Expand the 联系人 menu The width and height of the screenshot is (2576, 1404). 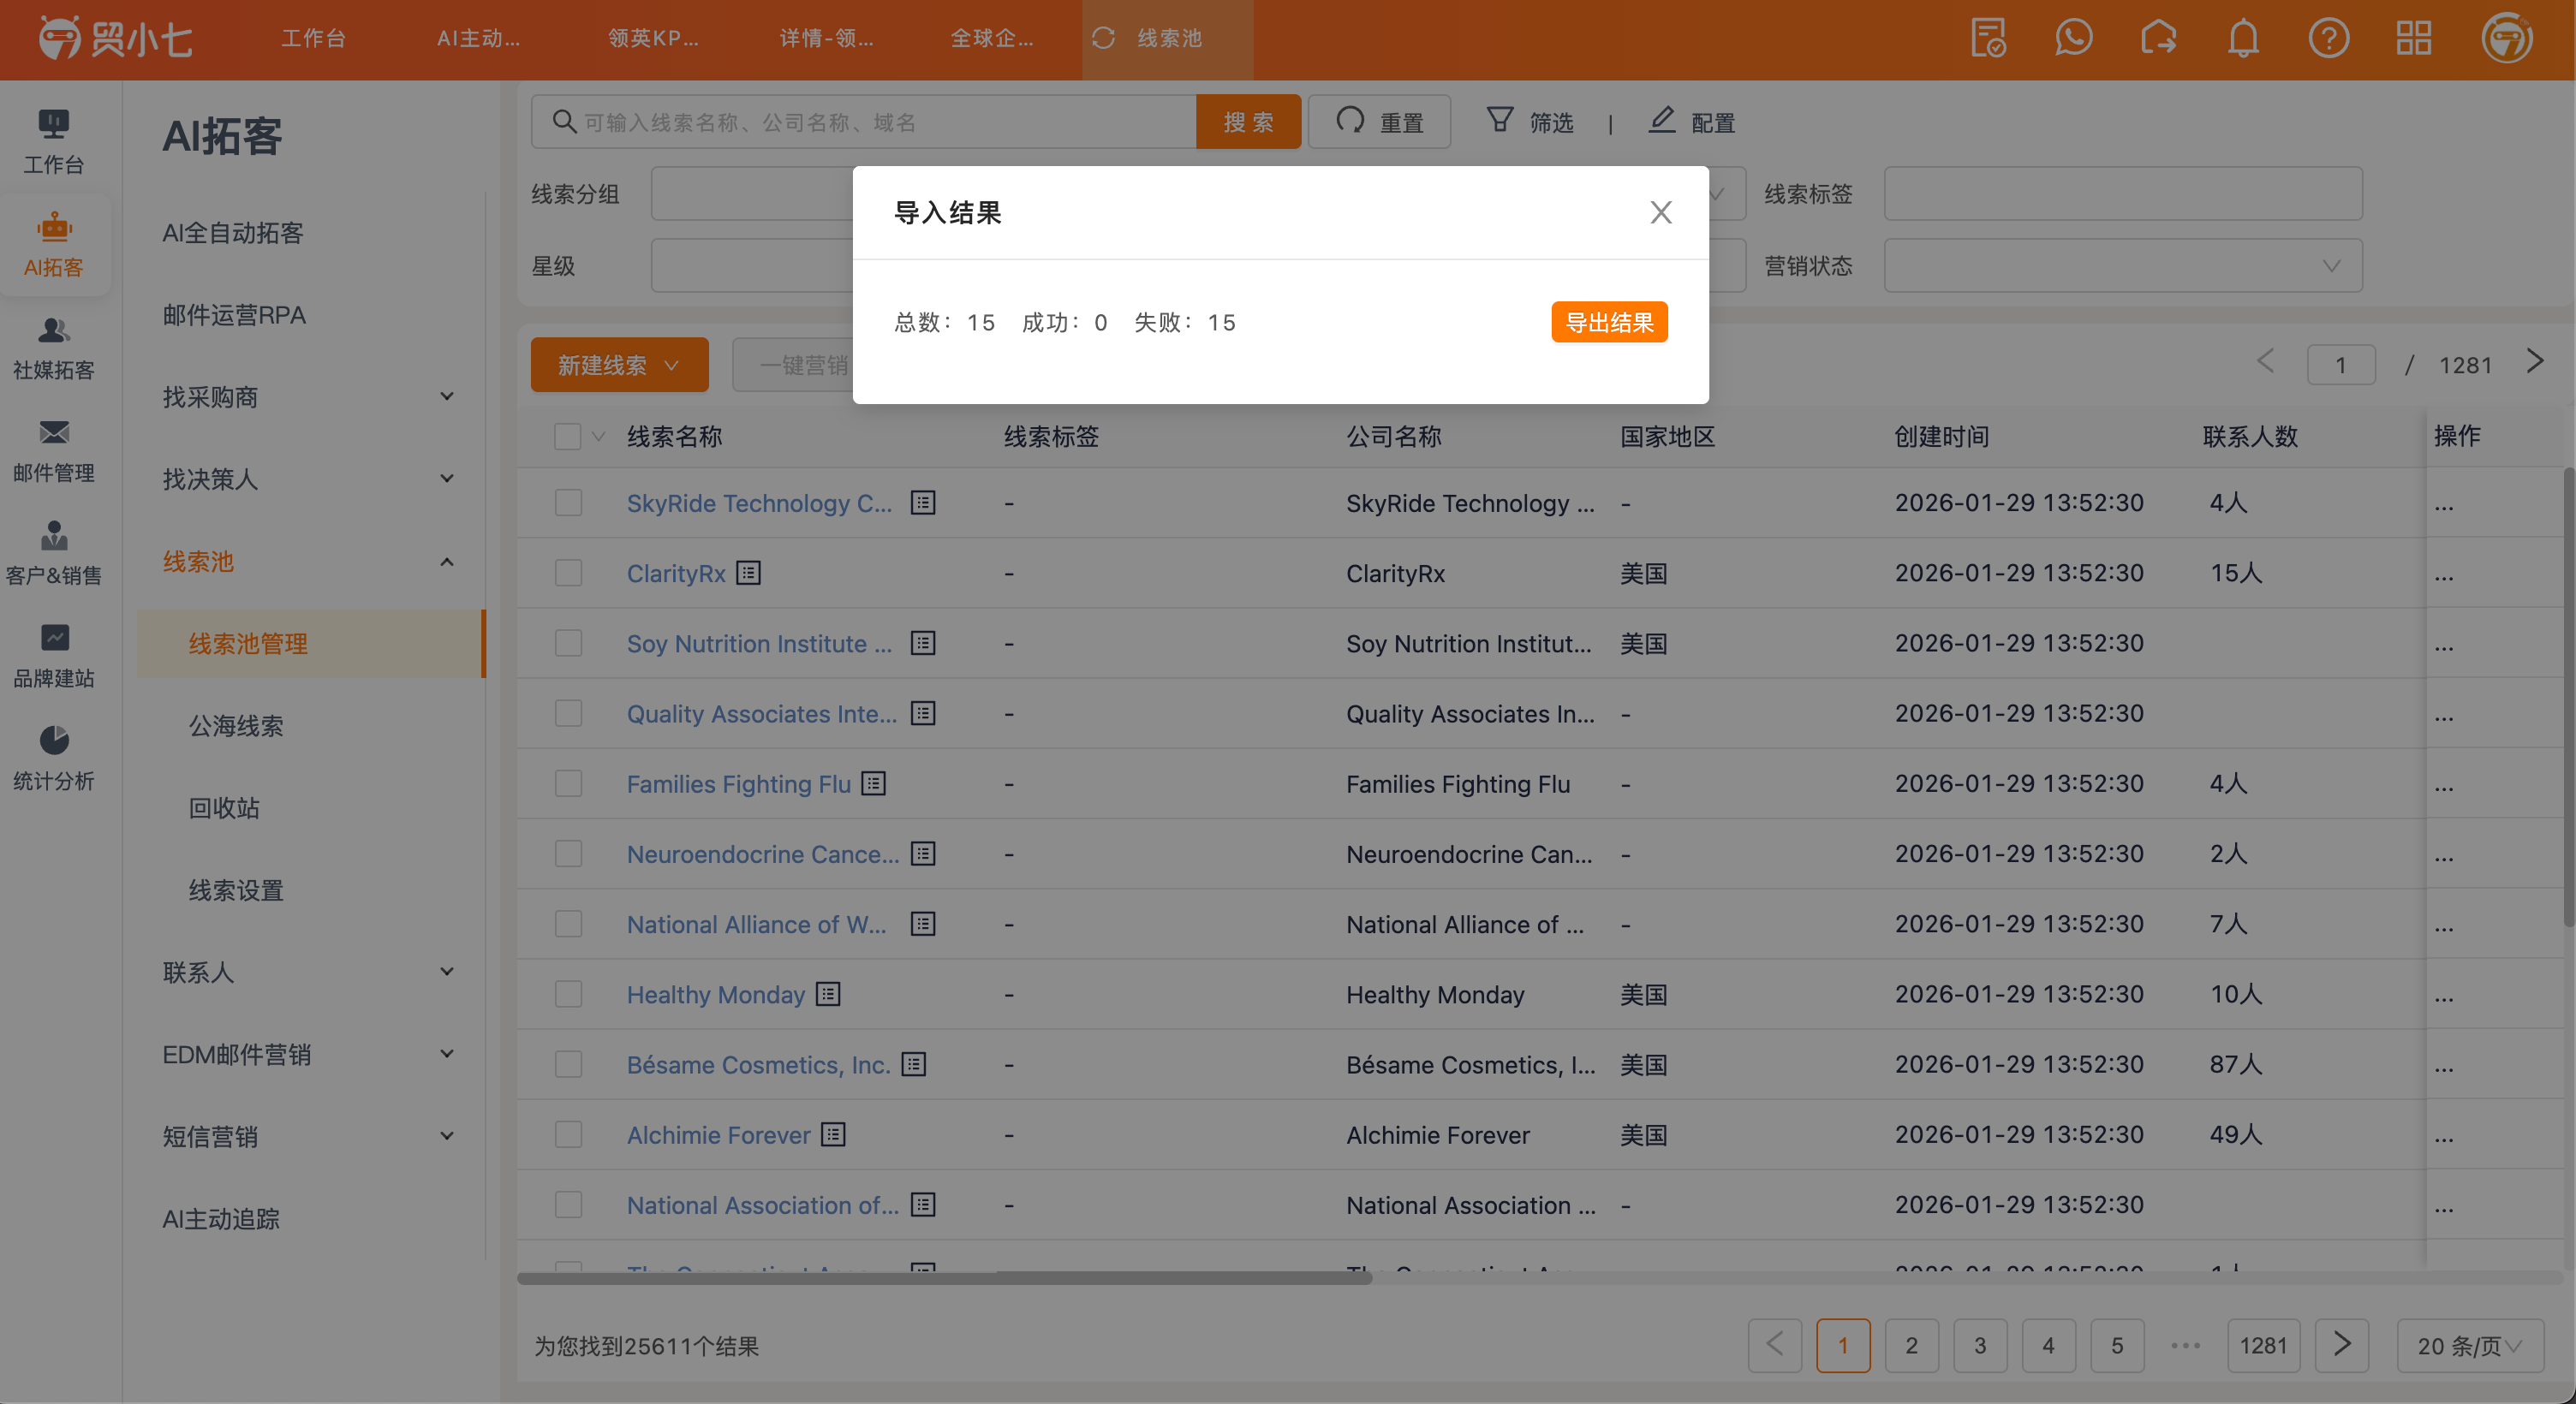coord(447,972)
